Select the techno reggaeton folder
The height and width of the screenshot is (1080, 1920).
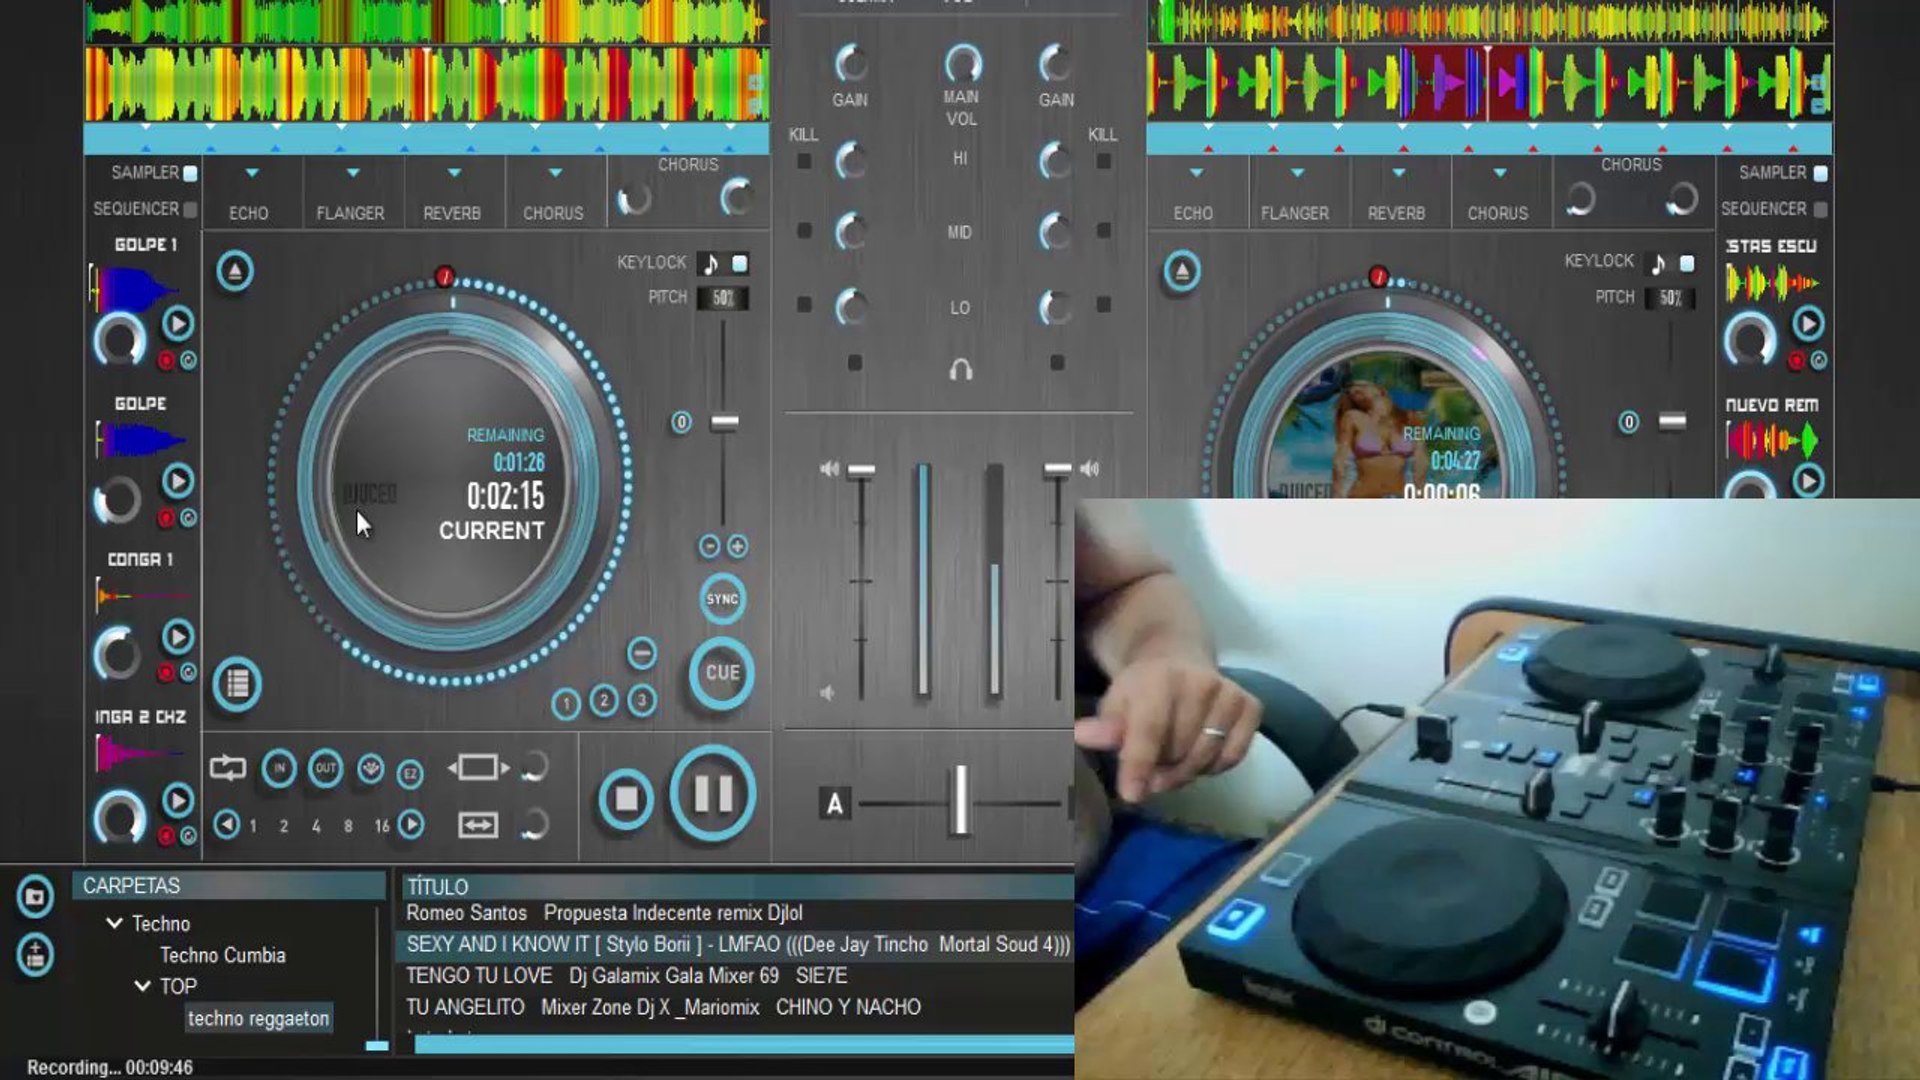point(258,1018)
